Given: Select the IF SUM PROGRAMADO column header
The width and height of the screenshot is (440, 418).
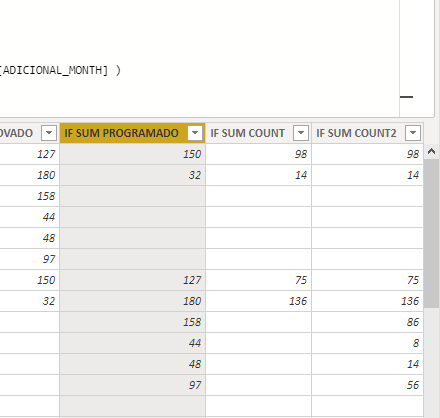Looking at the screenshot, I should coord(132,133).
